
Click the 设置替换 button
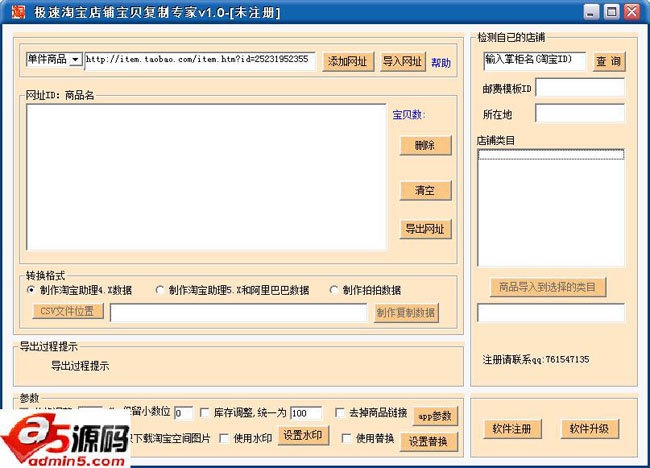(429, 442)
